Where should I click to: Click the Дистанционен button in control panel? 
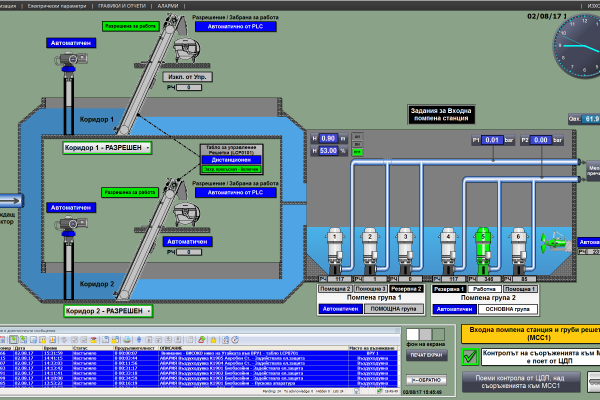click(x=231, y=160)
